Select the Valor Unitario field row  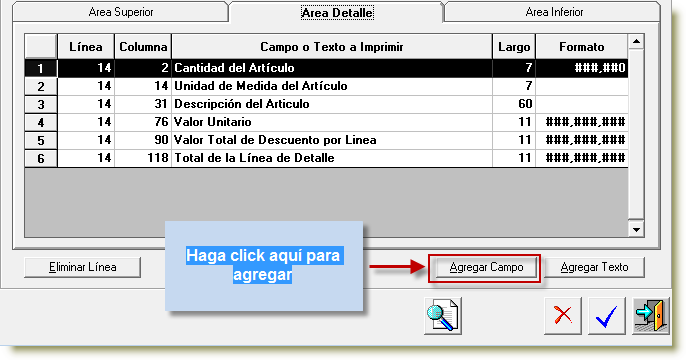(326, 122)
